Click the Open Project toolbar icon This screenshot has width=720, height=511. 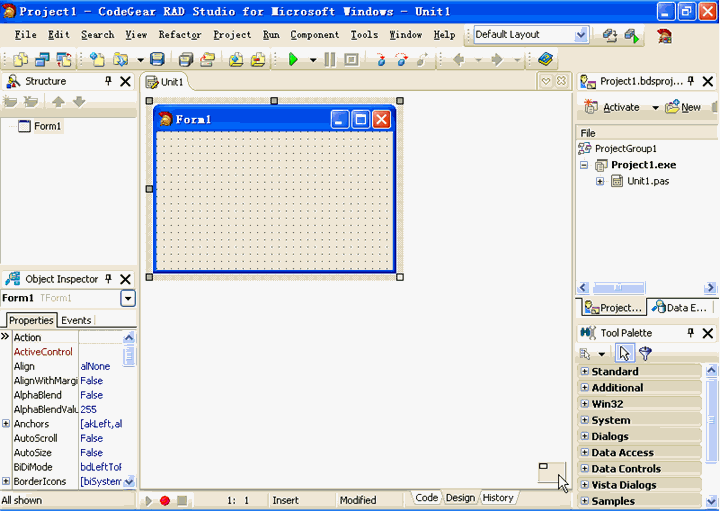(x=208, y=59)
